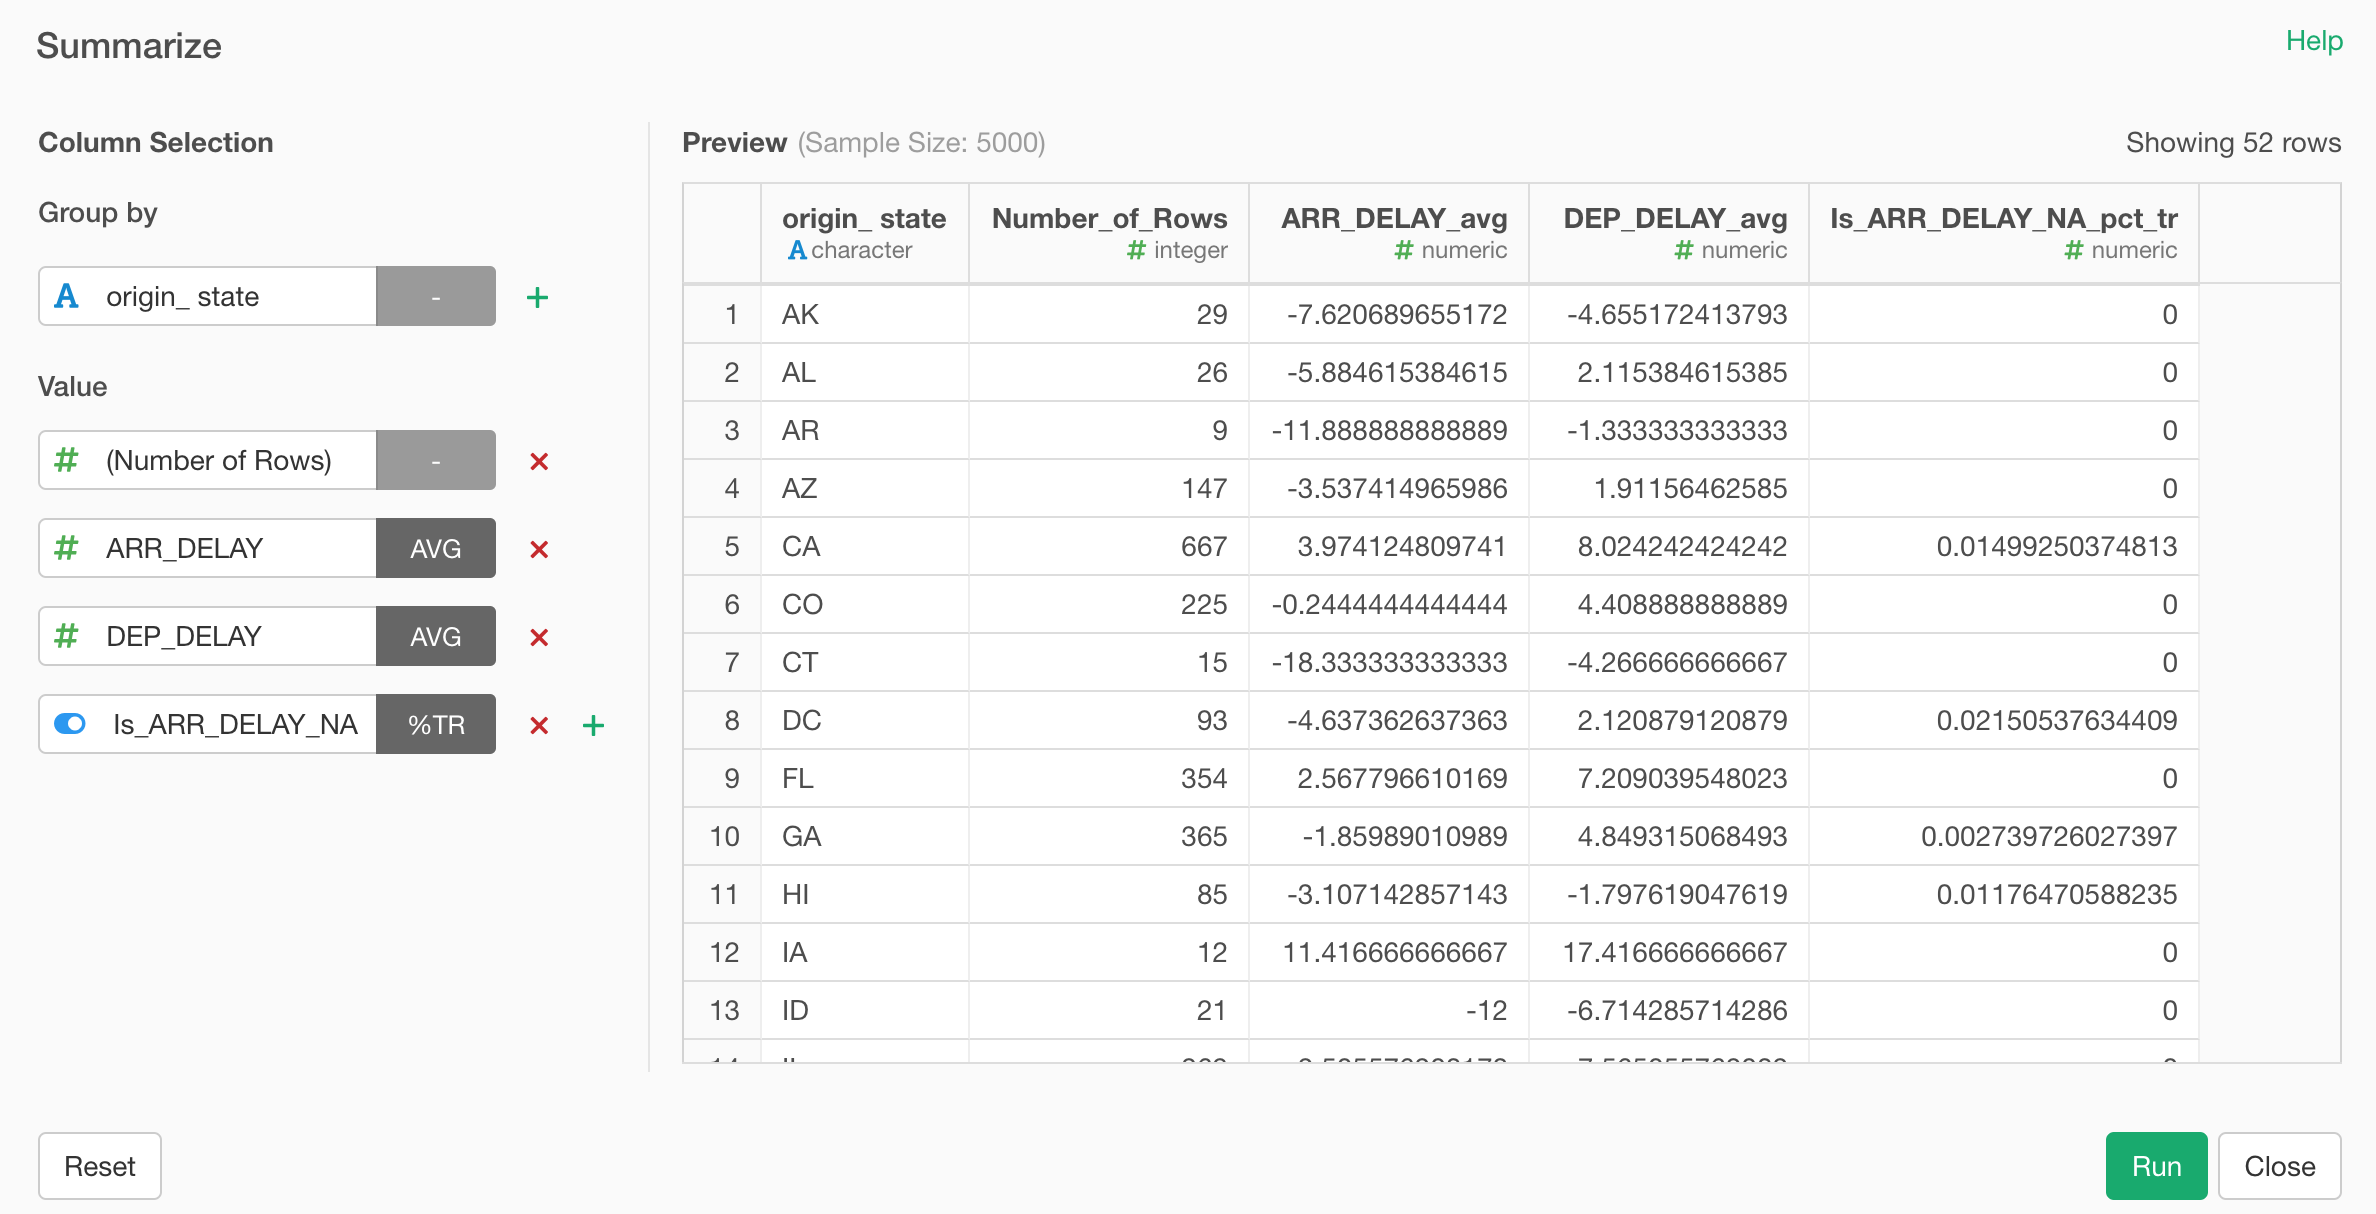
Task: Delete the DEP_DELAY value row
Action: click(x=539, y=637)
